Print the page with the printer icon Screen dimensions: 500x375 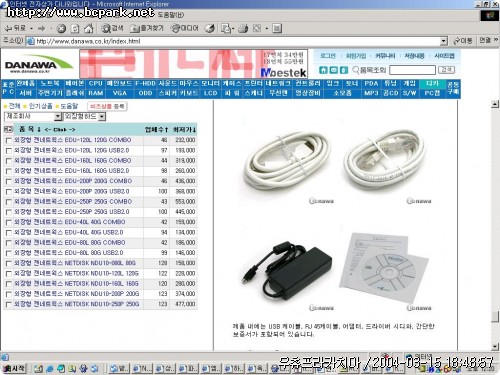(x=243, y=29)
